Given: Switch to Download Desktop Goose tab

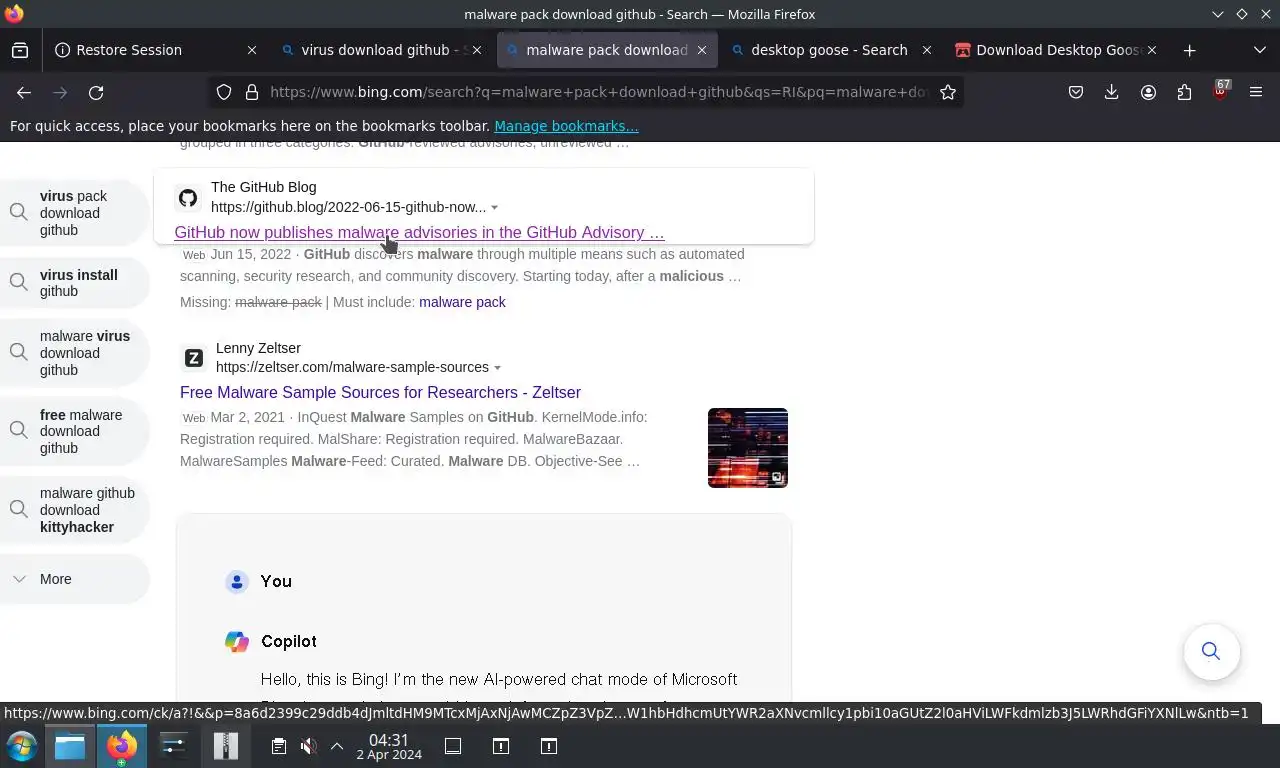Looking at the screenshot, I should click(1054, 50).
